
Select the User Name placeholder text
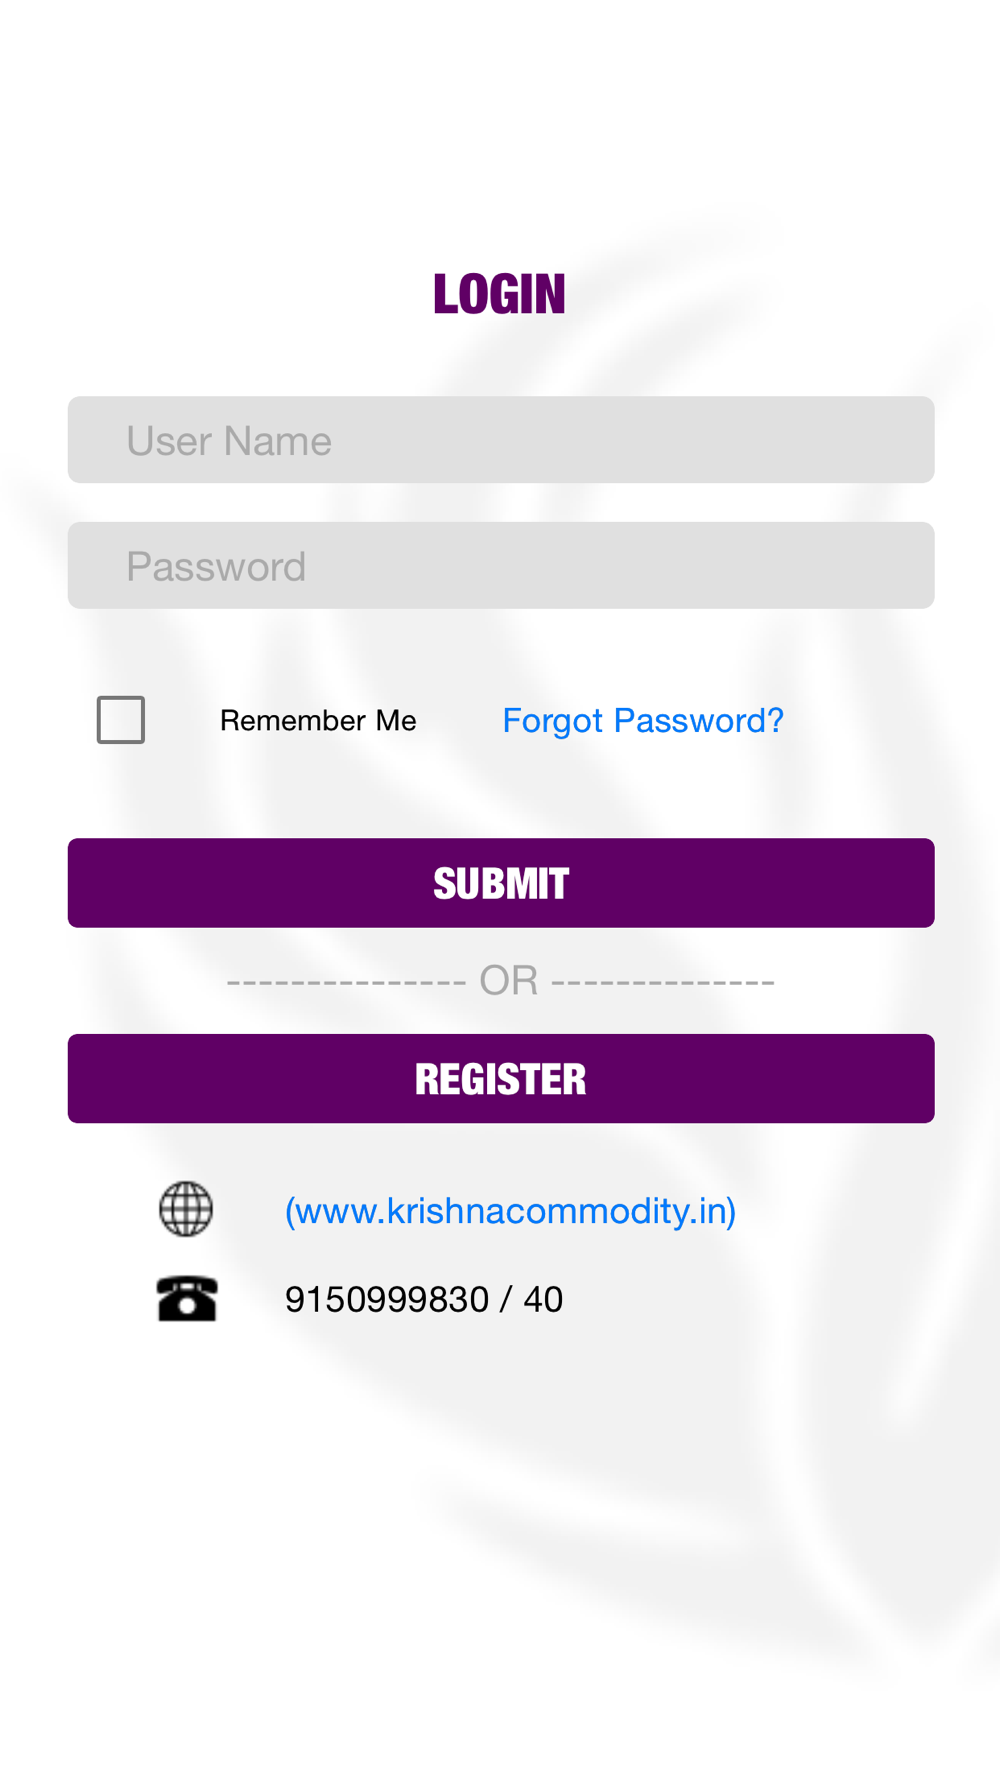point(229,441)
